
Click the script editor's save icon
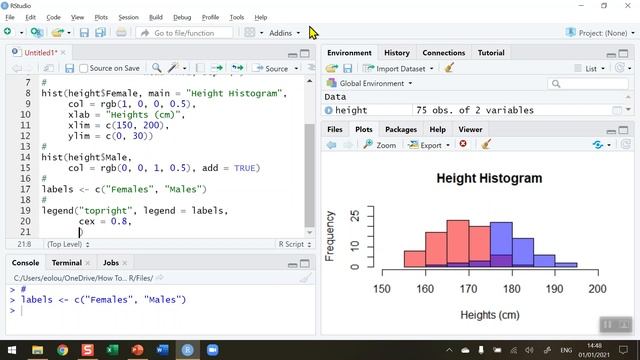click(69, 68)
